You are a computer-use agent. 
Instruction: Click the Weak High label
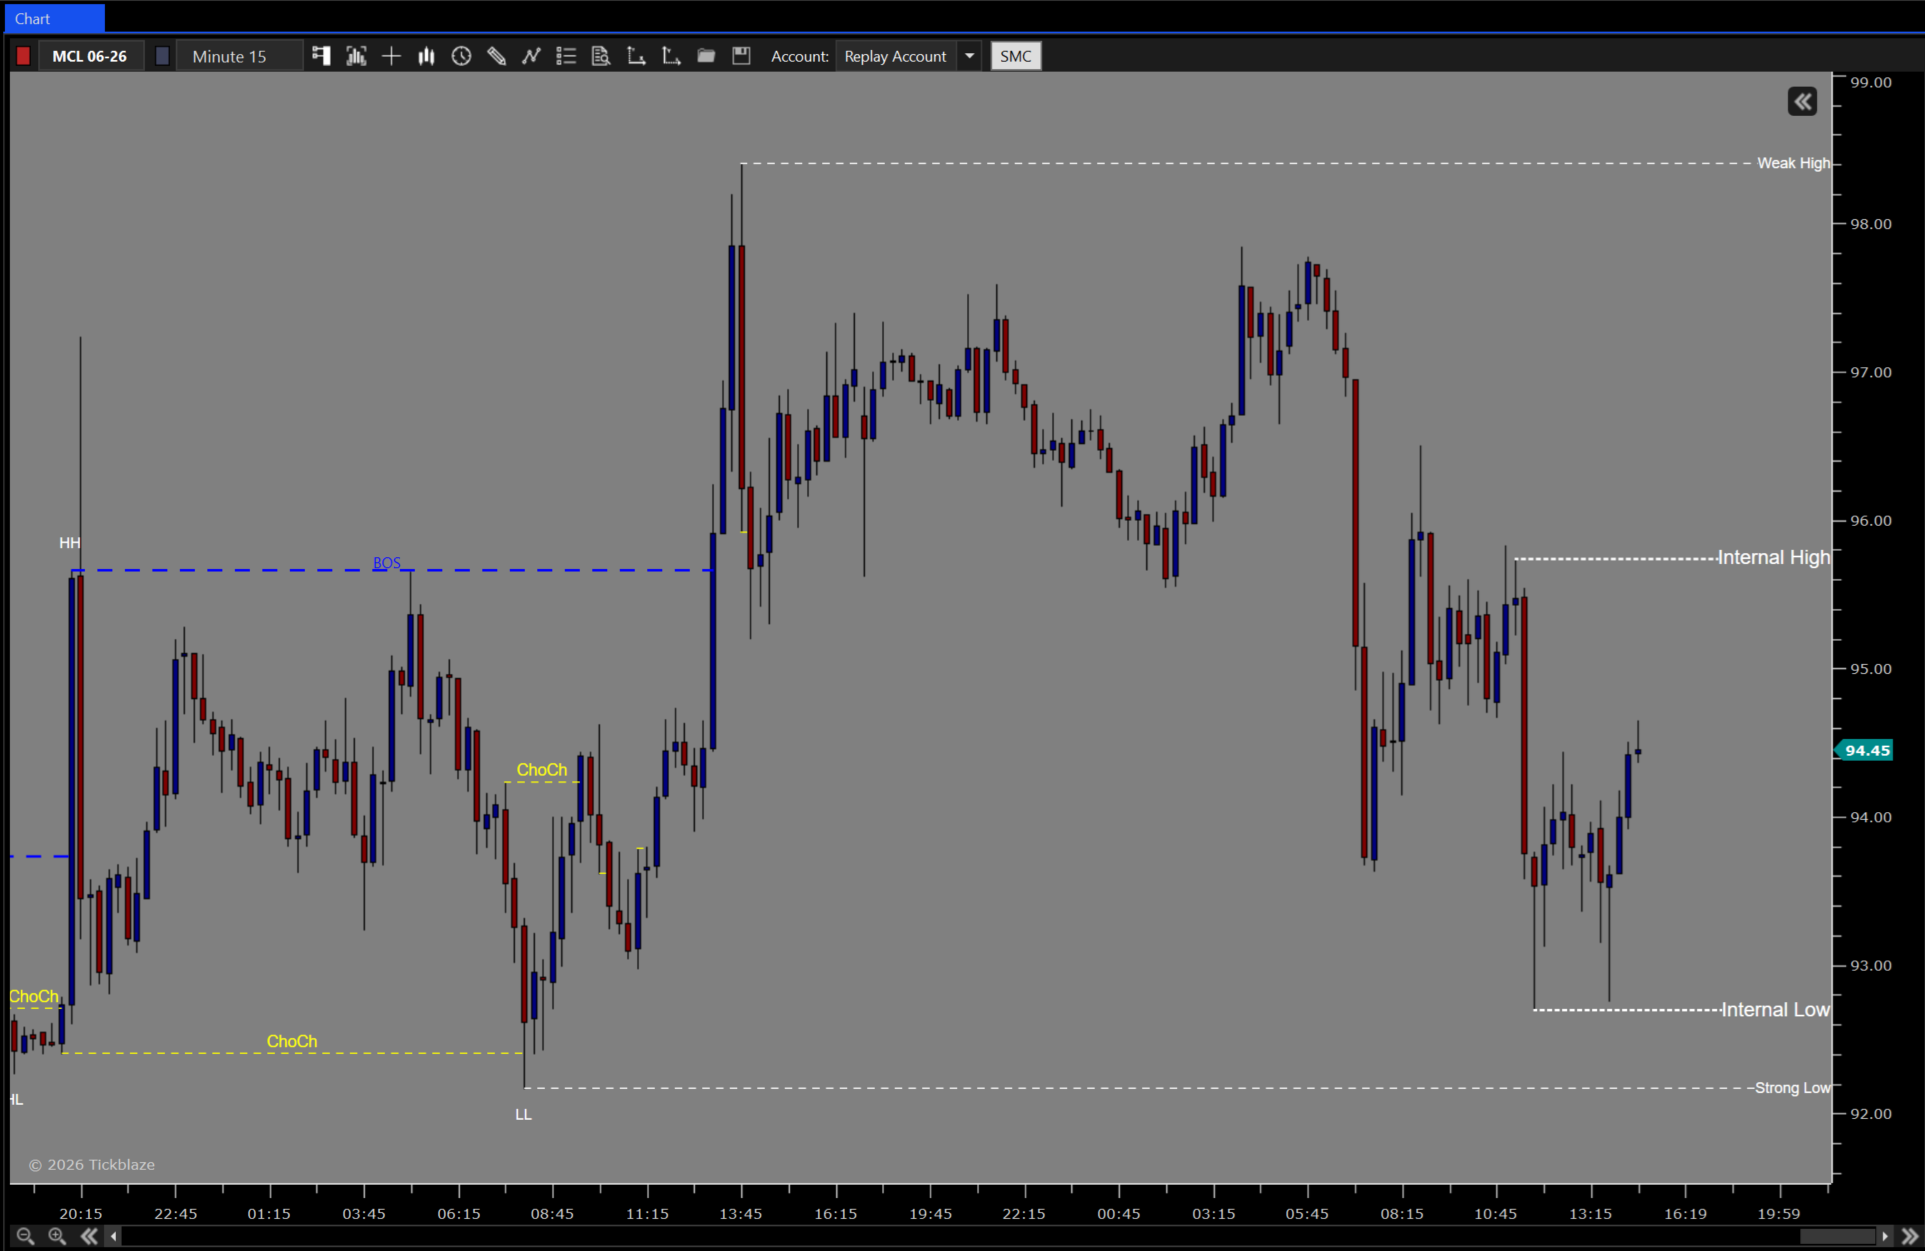[1793, 163]
